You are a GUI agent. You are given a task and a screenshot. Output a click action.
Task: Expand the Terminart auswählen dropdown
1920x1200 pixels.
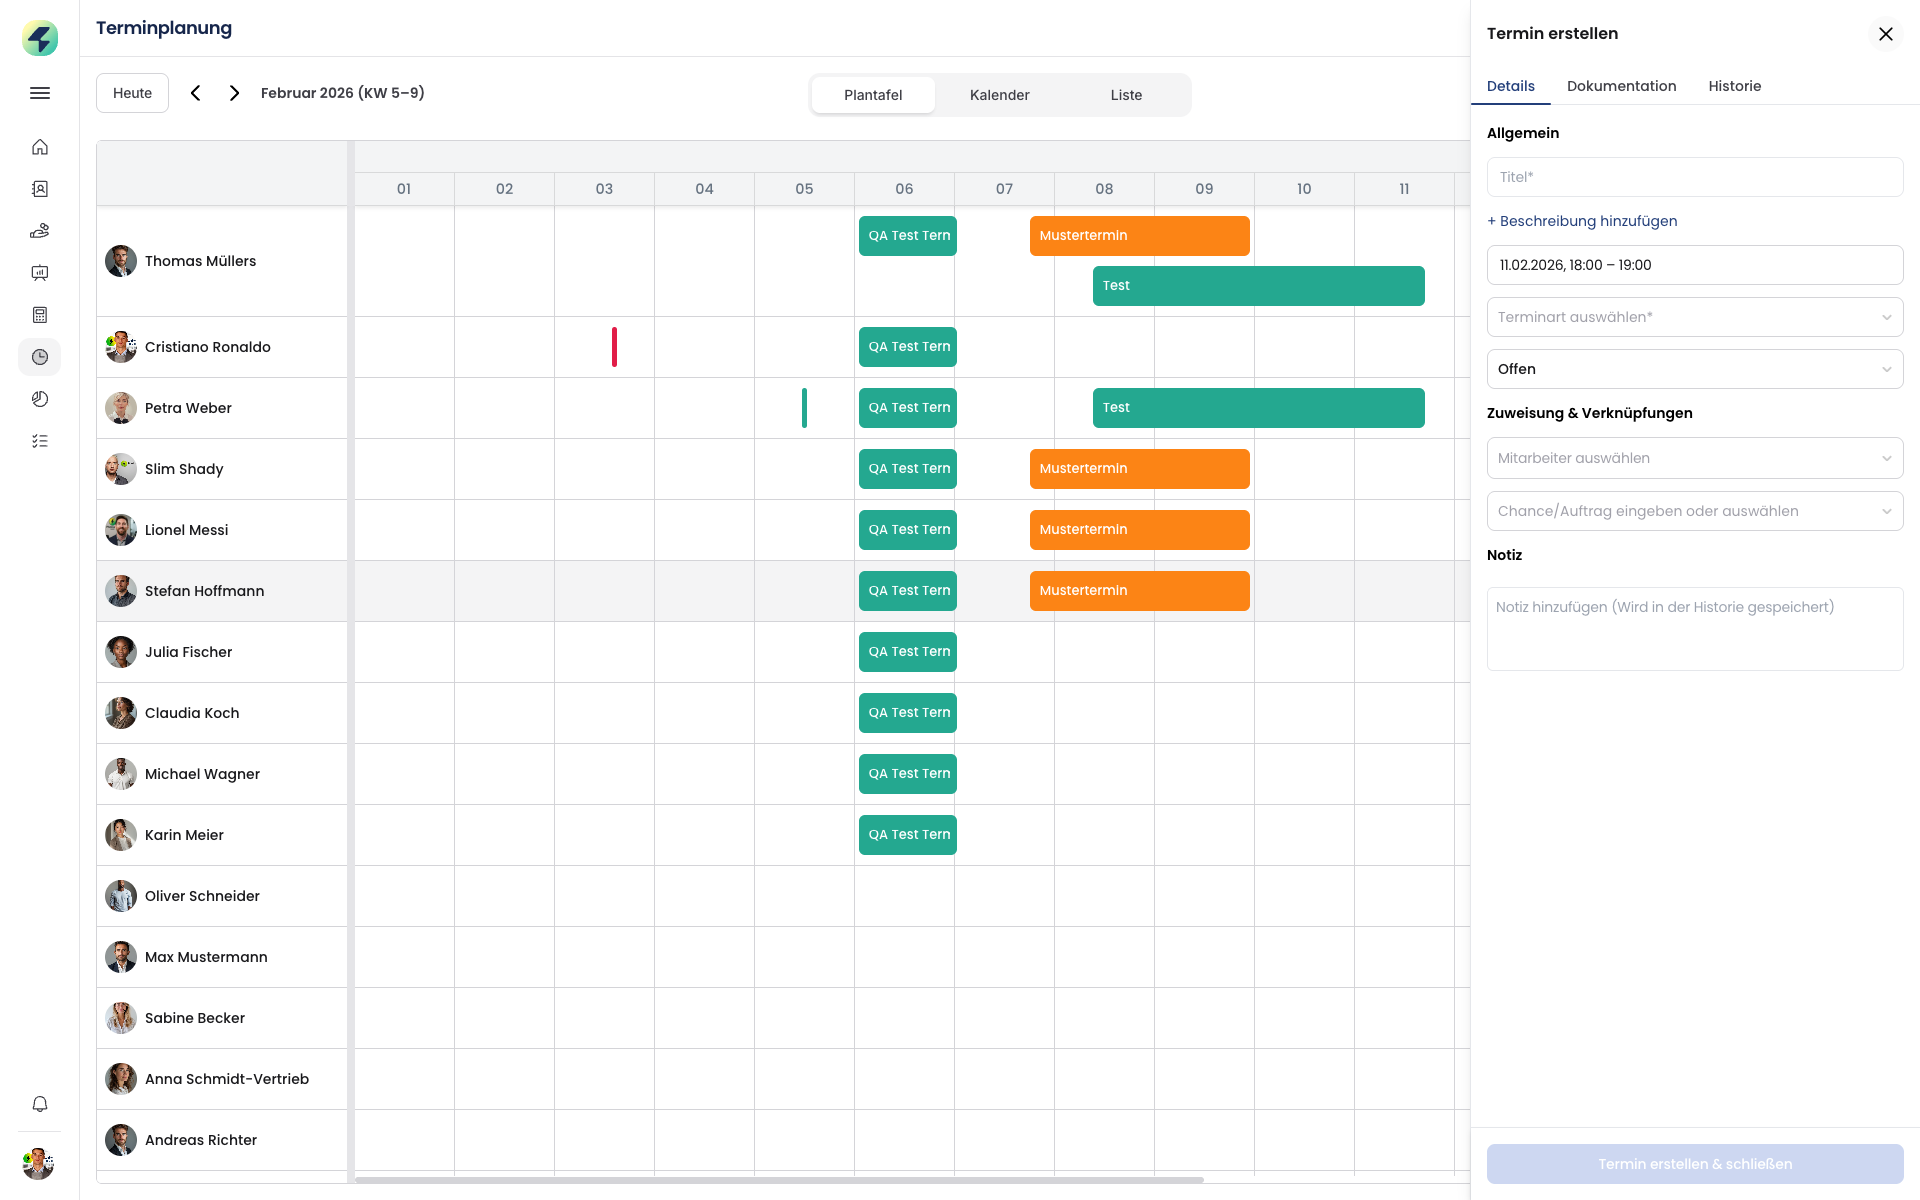pyautogui.click(x=1694, y=317)
